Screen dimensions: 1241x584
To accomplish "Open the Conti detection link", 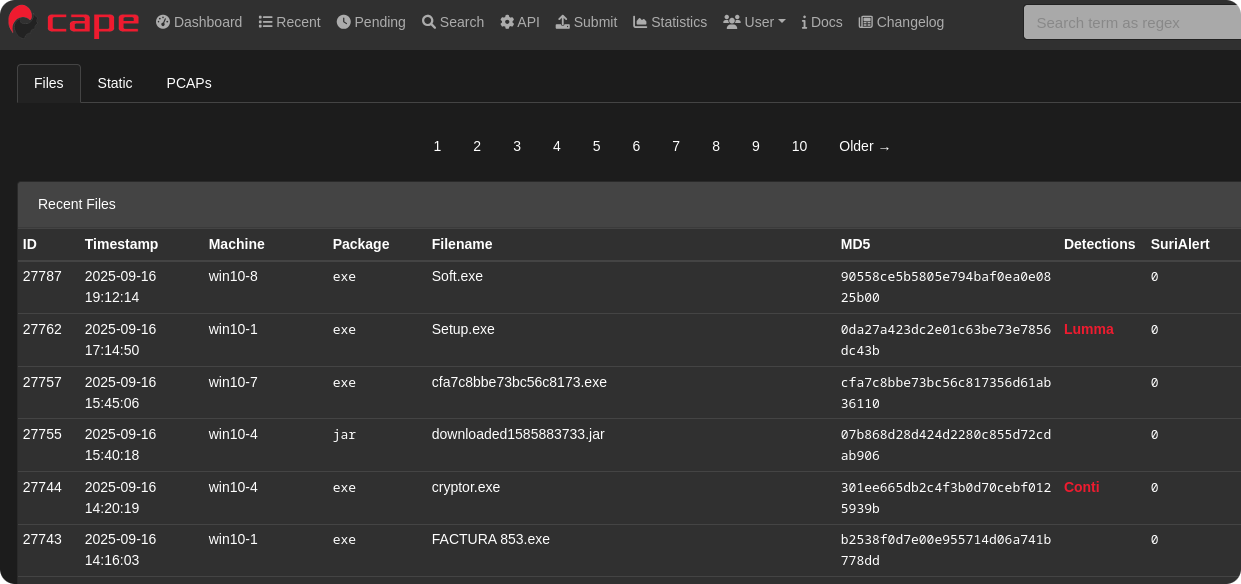I will (x=1081, y=487).
